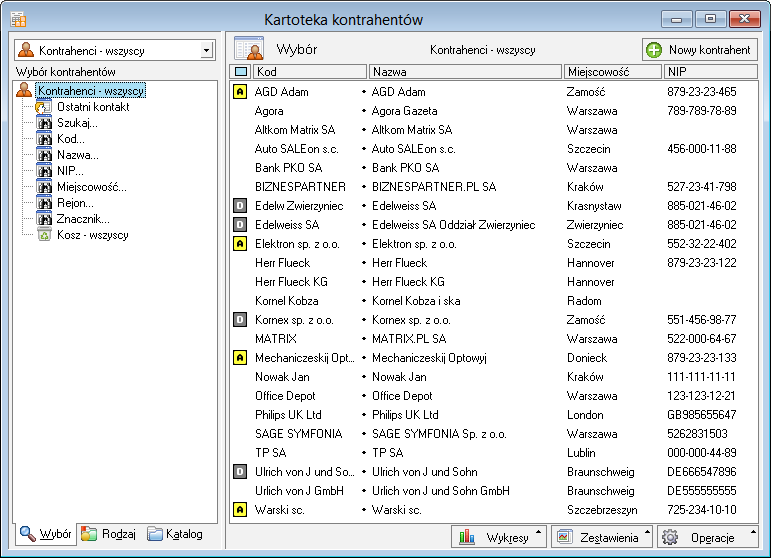771x558 pixels.
Task: Click the binoculars icon beside Nazwa...
Action: point(44,155)
